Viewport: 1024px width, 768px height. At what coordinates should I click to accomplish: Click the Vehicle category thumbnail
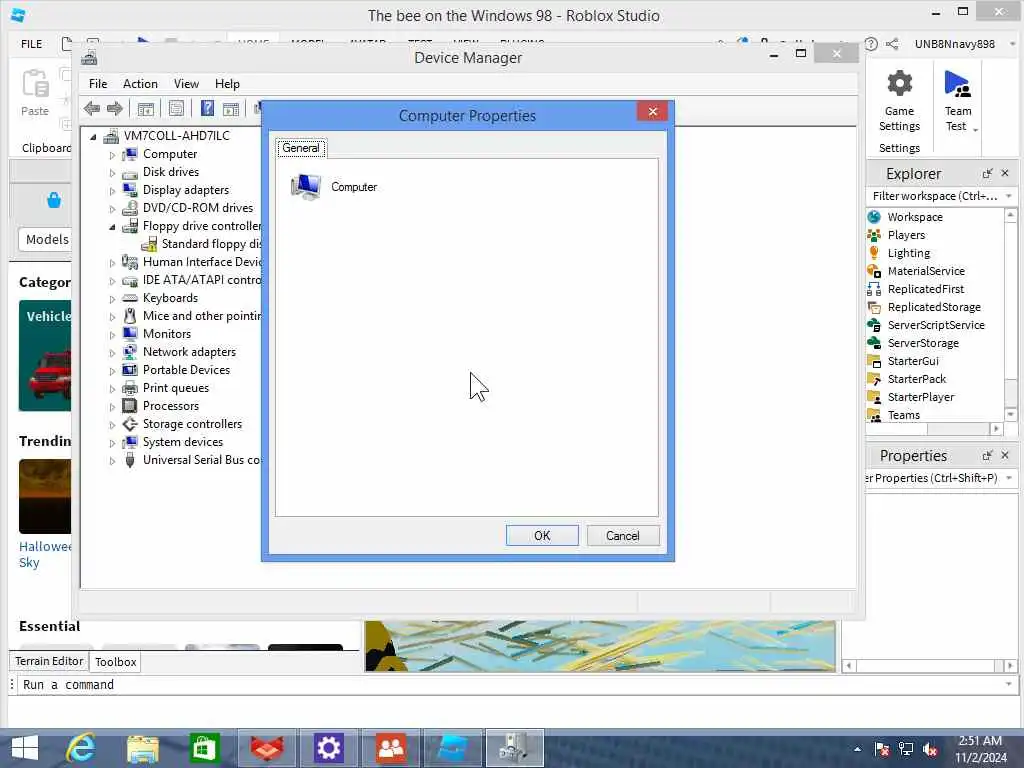coord(45,355)
